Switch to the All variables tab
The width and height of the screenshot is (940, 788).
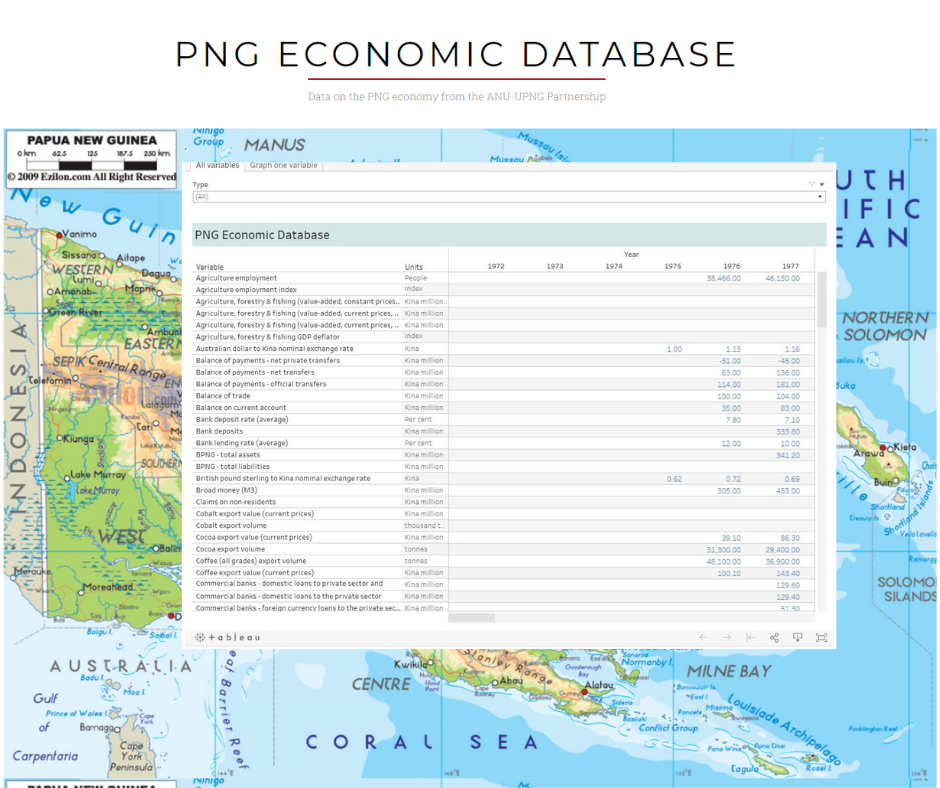pos(218,166)
